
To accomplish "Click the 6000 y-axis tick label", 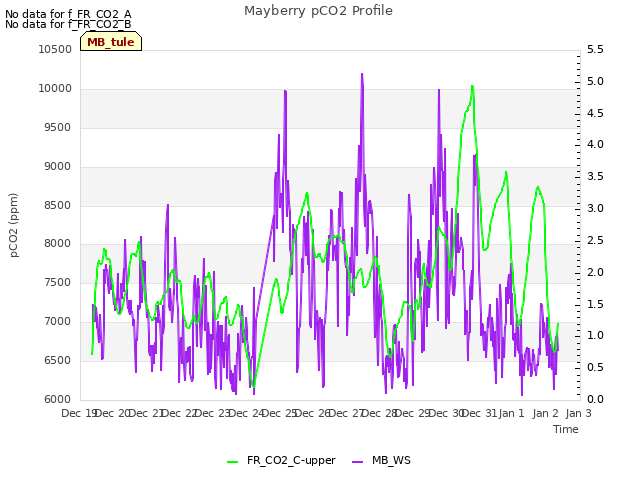I will point(58,400).
